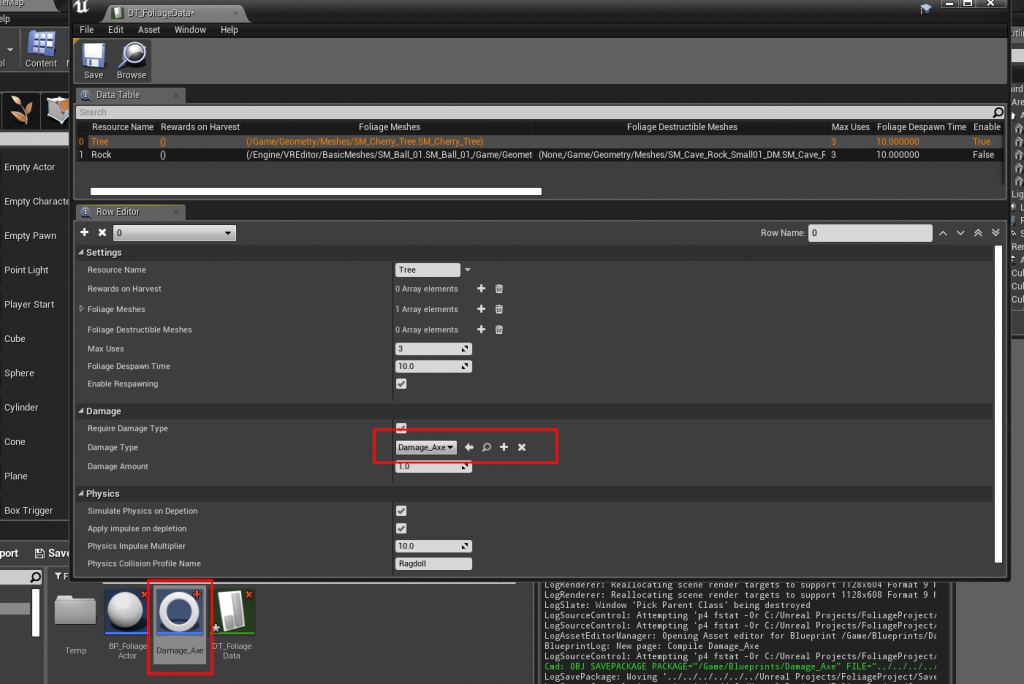Screen dimensions: 1024x684
Task: Open Content browser button in main editor
Action: point(41,49)
